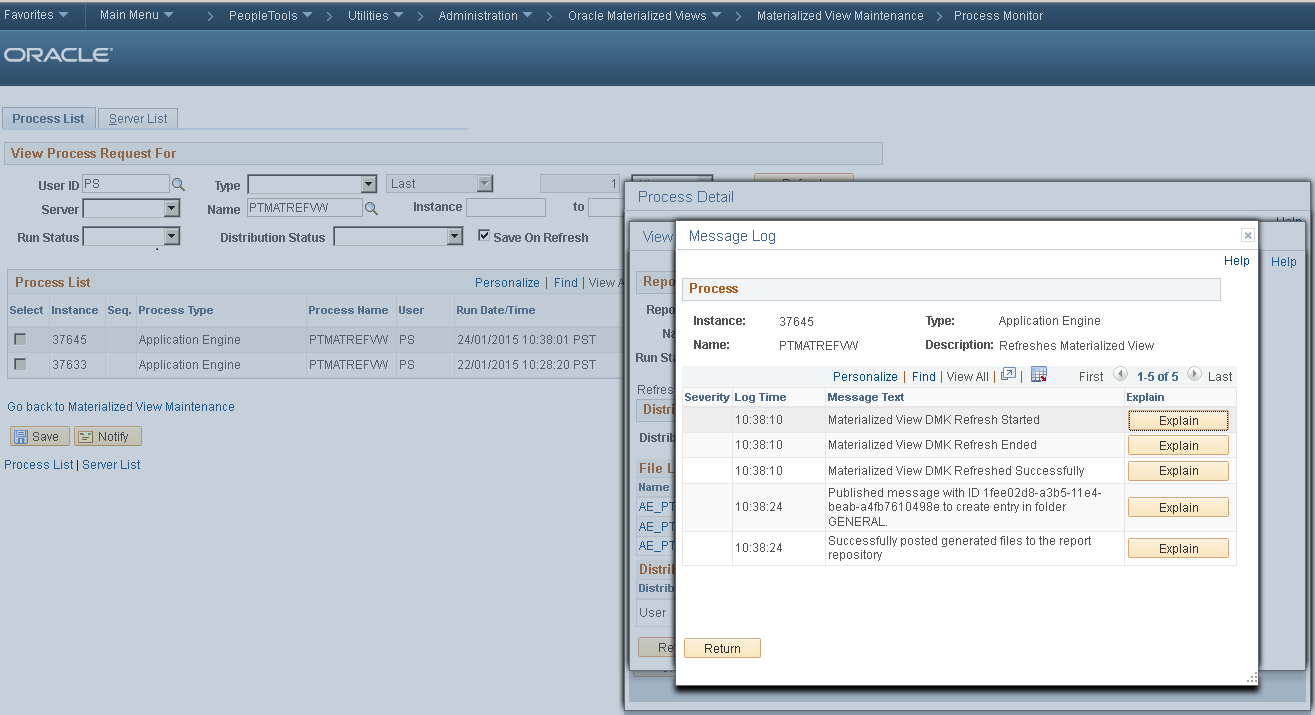
Task: Click Explain for Successfully posted files row
Action: point(1178,548)
